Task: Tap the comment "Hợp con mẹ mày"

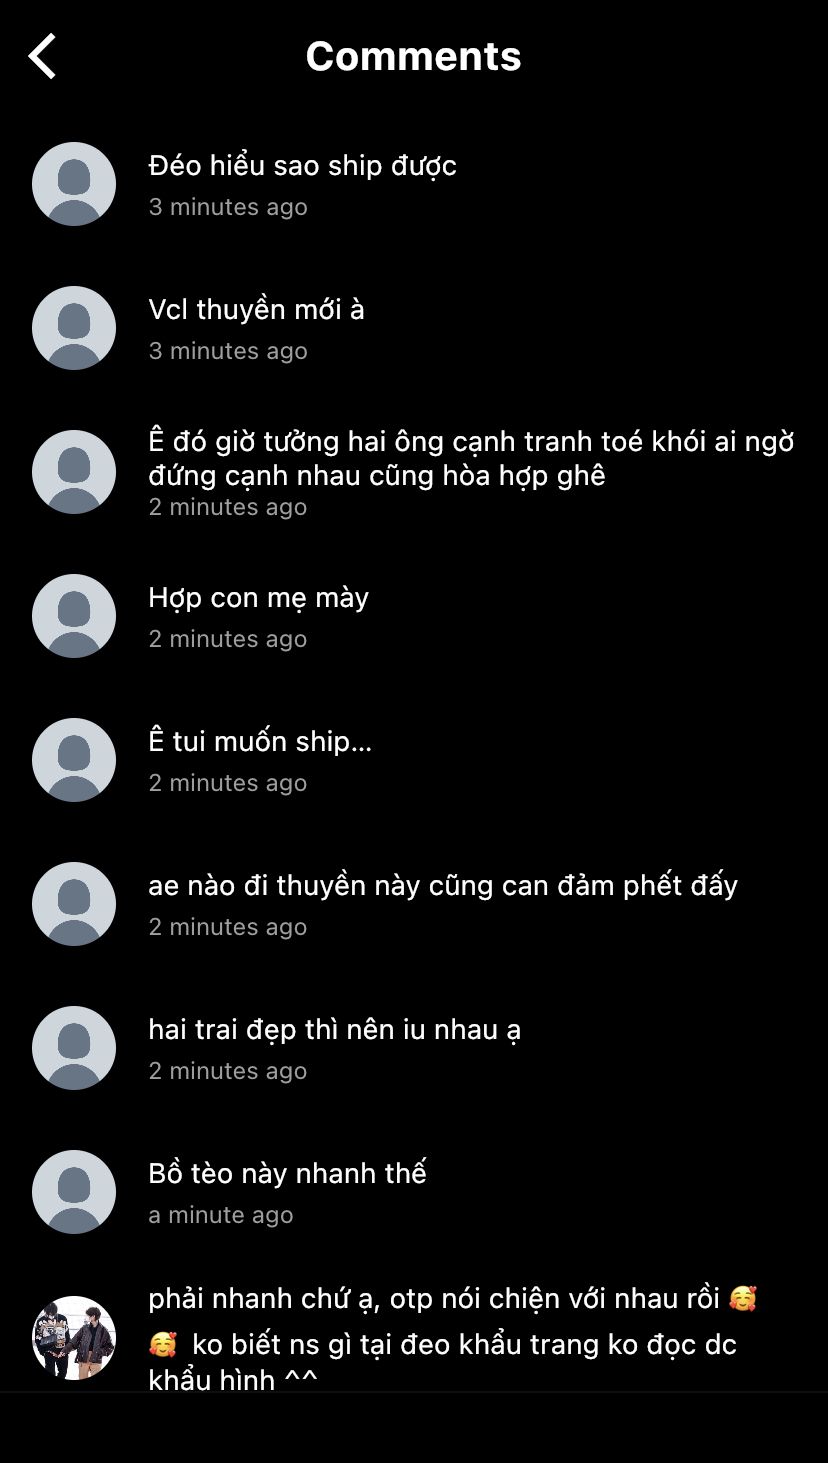Action: click(x=258, y=598)
